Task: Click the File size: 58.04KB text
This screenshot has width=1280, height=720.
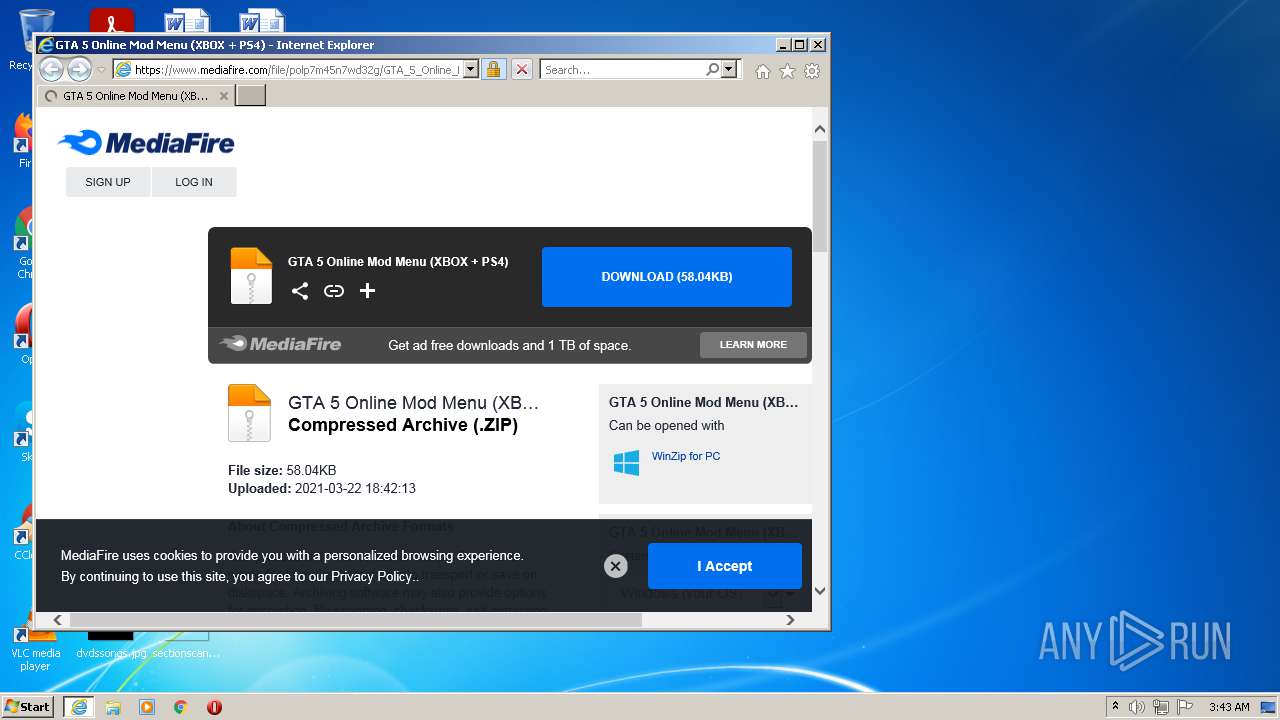Action: (282, 470)
